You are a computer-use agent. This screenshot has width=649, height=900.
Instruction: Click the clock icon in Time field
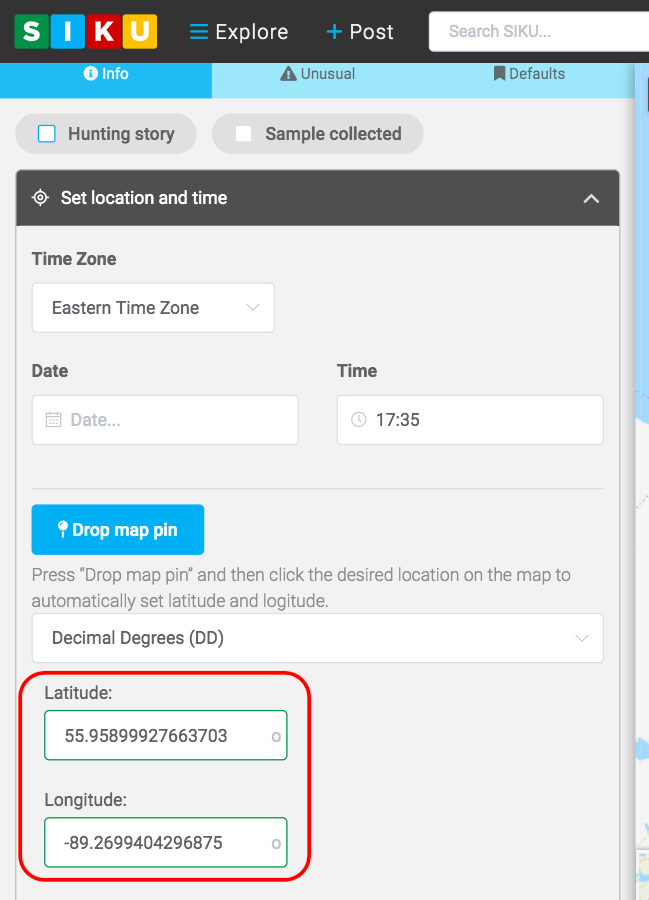(x=359, y=420)
